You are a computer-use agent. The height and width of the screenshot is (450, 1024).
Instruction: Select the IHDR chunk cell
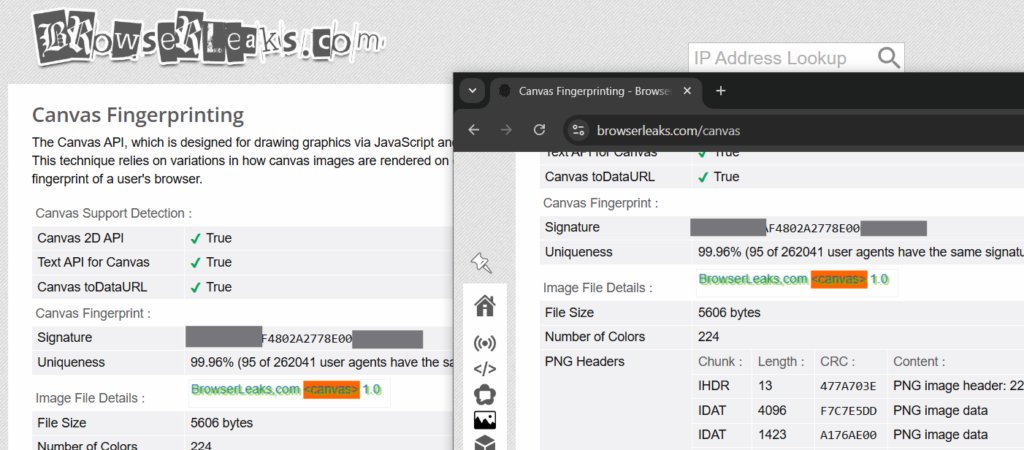pyautogui.click(x=712, y=386)
